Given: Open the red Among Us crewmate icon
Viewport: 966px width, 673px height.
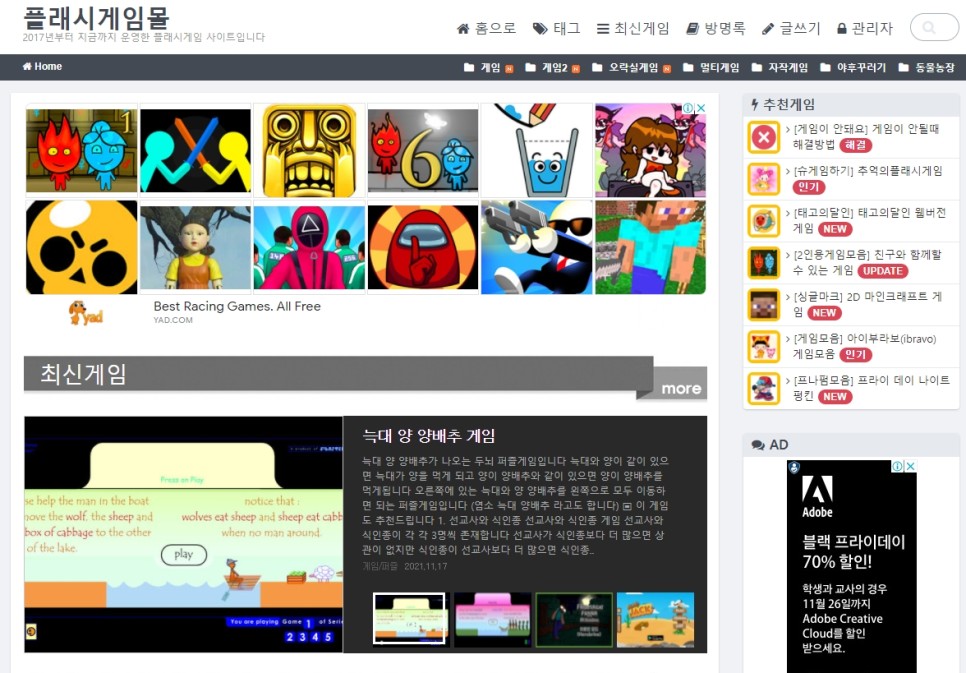Looking at the screenshot, I should coord(423,247).
